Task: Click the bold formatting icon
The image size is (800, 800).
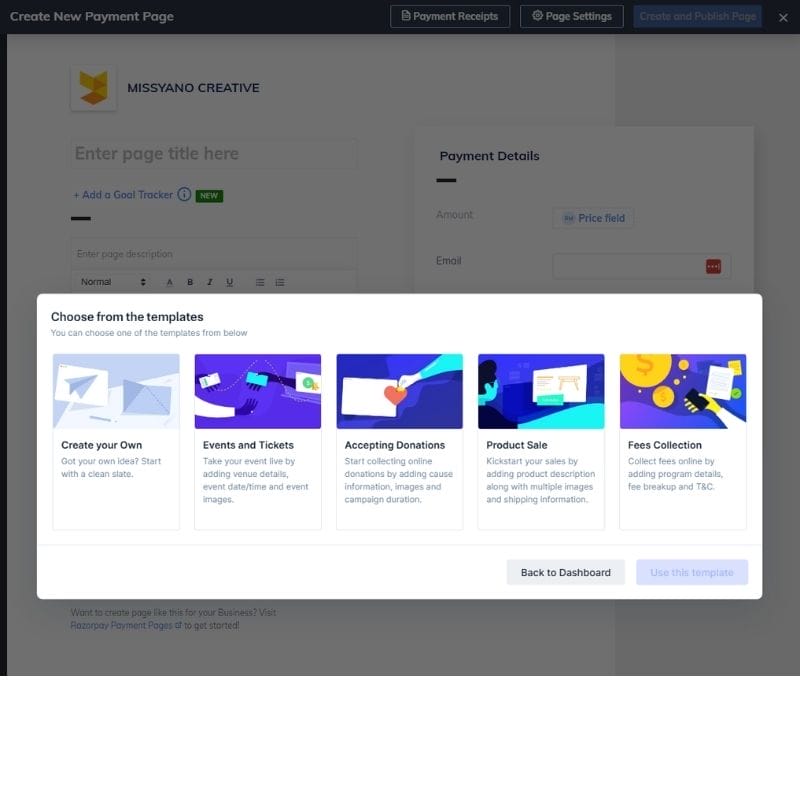Action: (x=190, y=282)
